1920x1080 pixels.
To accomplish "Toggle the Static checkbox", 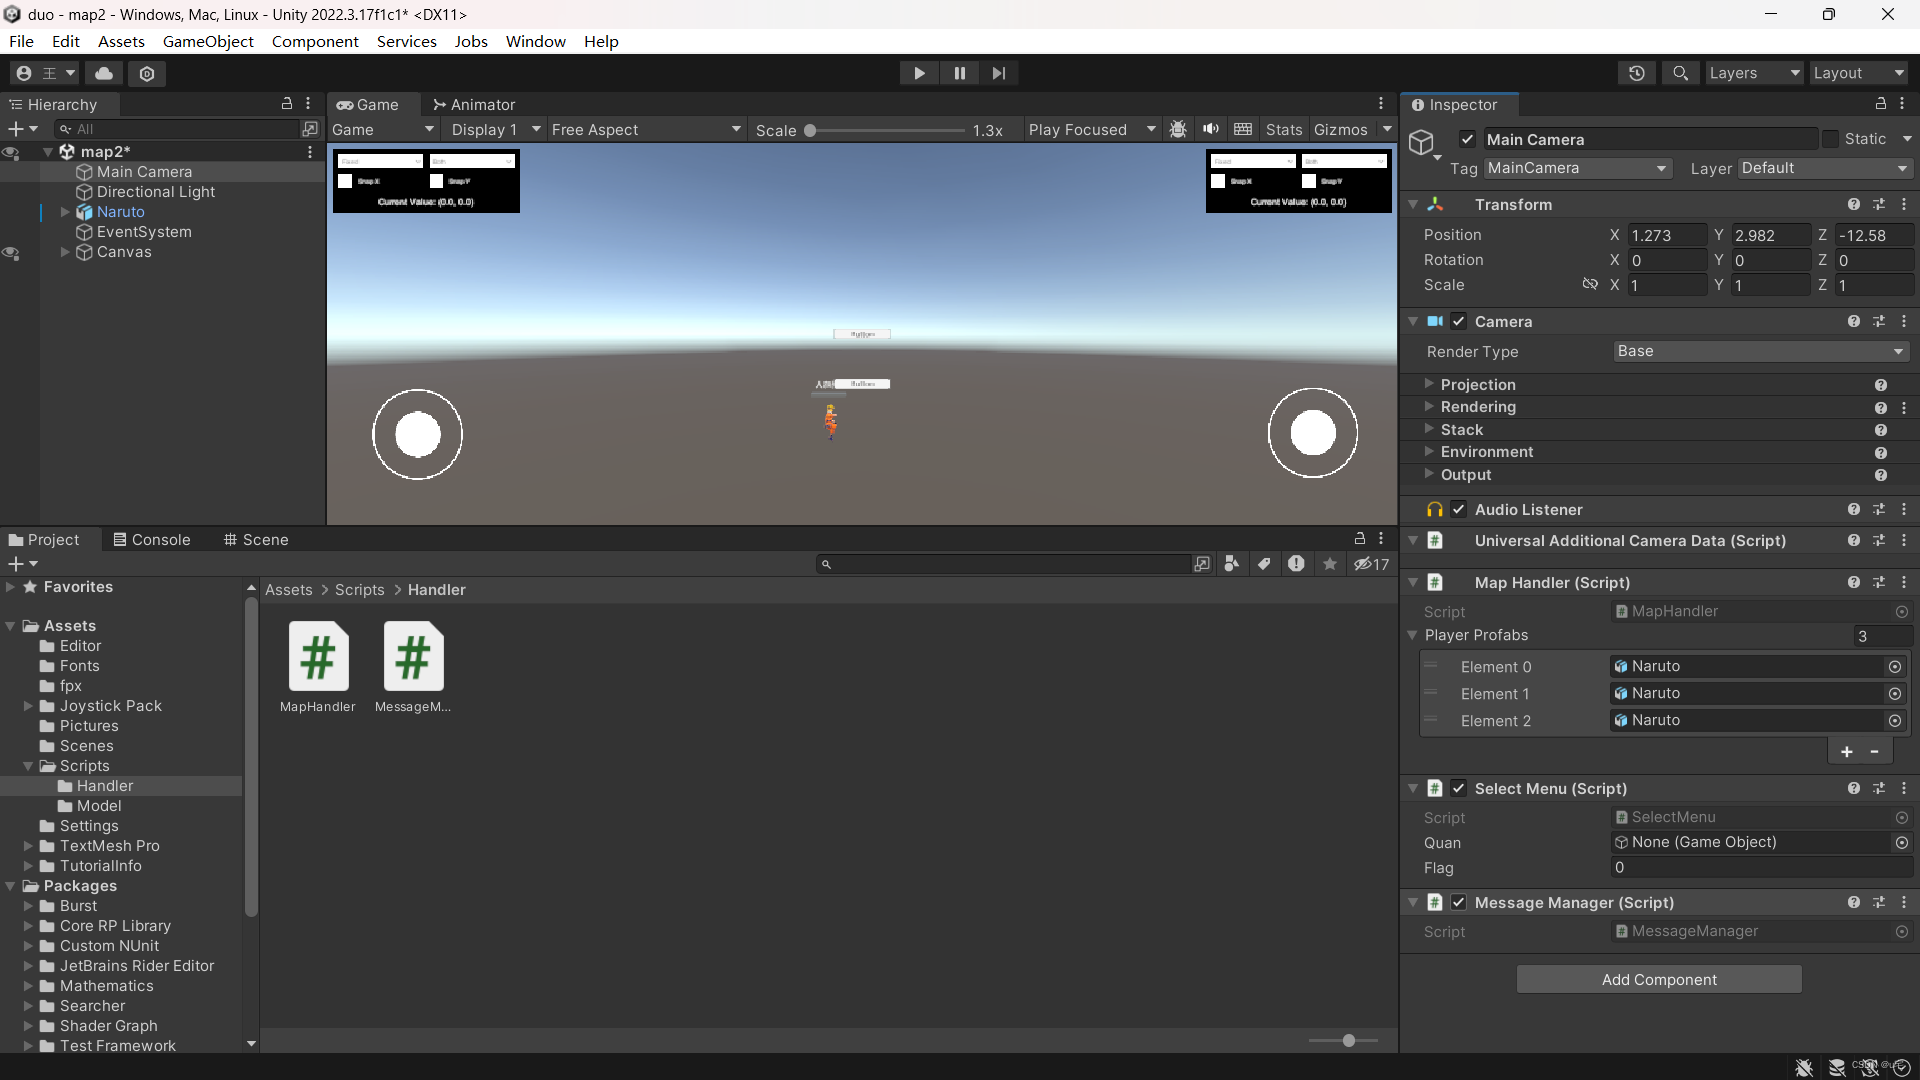I will (1830, 139).
